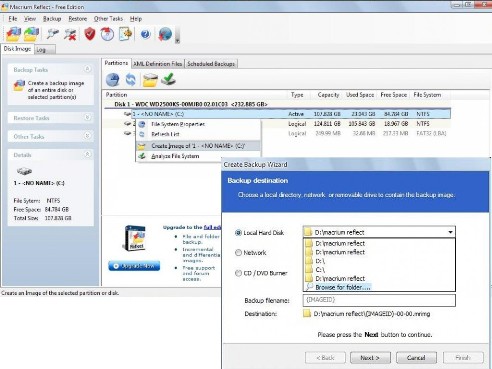Screen dimensions: 492x369
Task: Click the browse image magnifier toolbar icon
Action: click(x=53, y=34)
